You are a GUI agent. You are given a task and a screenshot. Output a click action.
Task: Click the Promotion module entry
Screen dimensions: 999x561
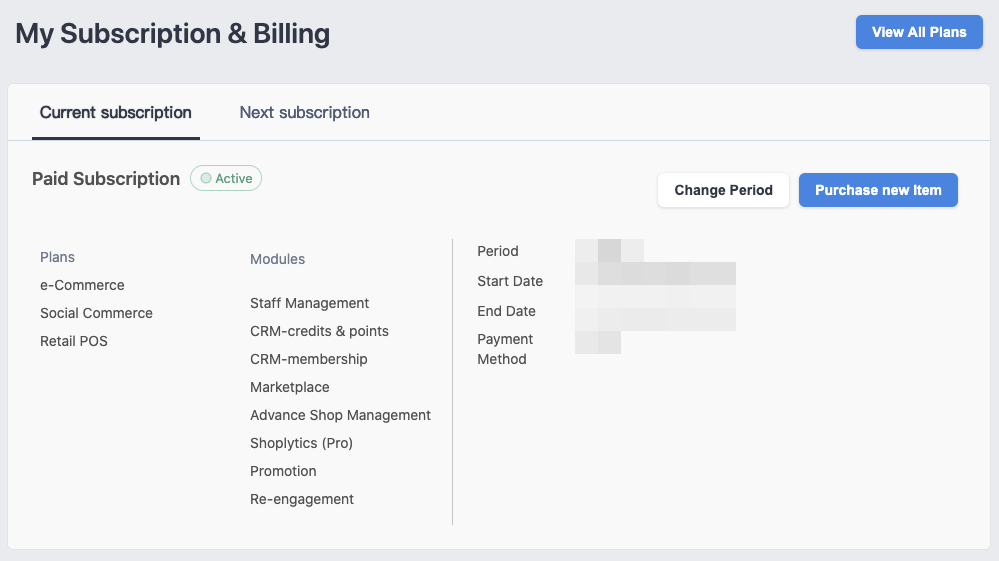pyautogui.click(x=283, y=471)
